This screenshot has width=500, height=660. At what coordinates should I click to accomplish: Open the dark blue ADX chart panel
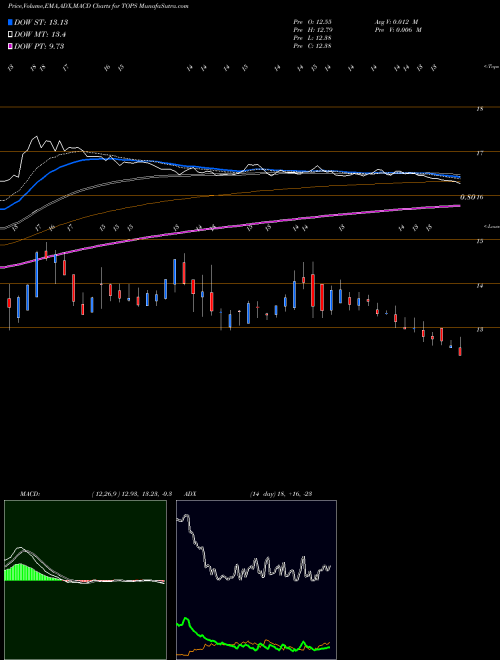coord(256,580)
